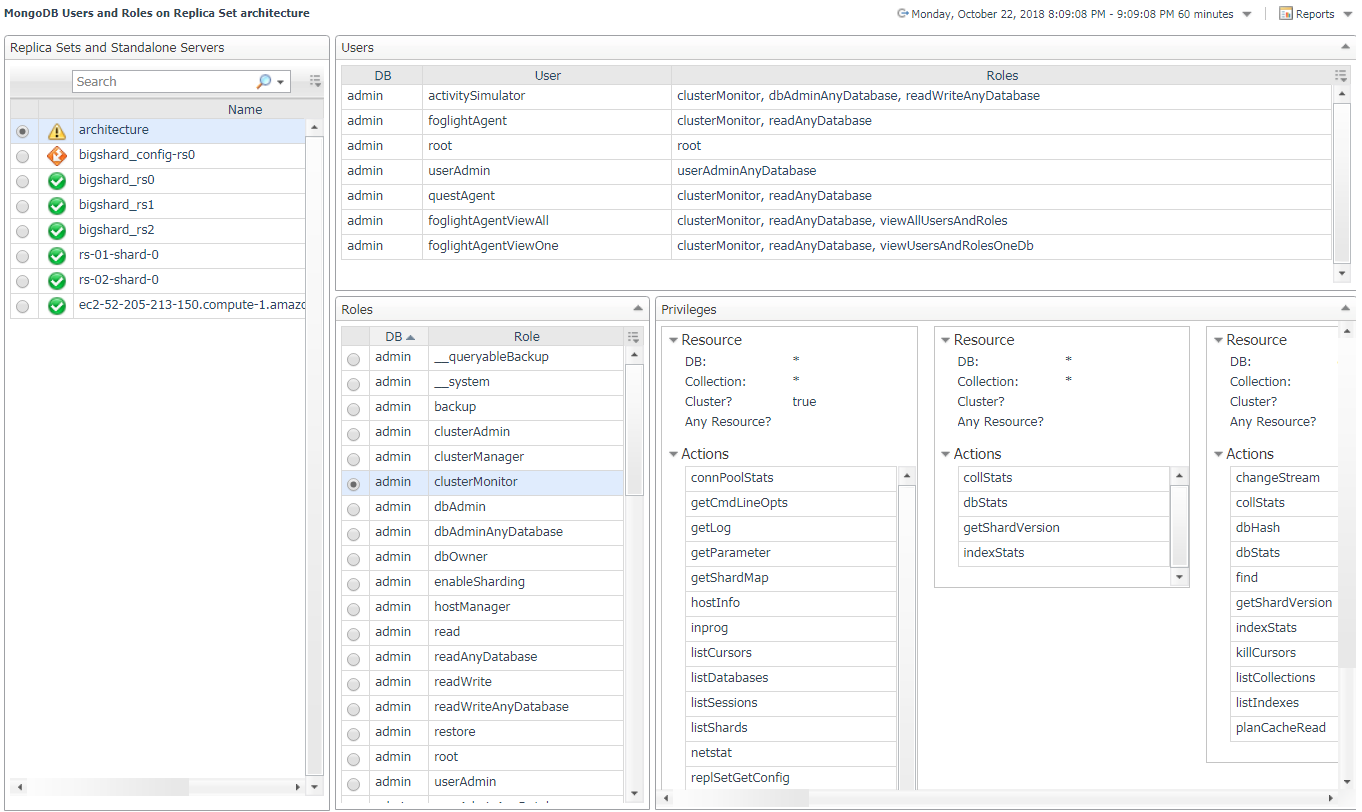Select the bigshard_rs1 radio button
The width and height of the screenshot is (1362, 812).
point(23,206)
